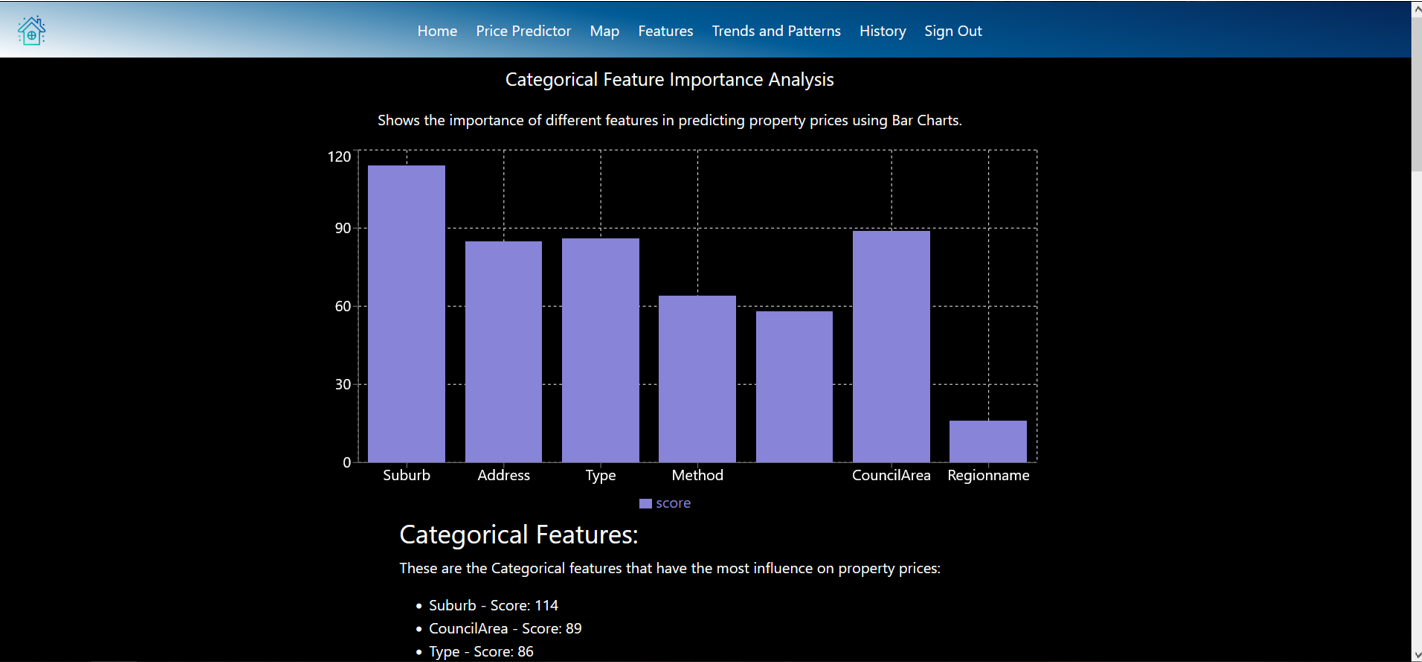Click the unlabeled bar beside Method
The width and height of the screenshot is (1422, 662).
pos(794,386)
